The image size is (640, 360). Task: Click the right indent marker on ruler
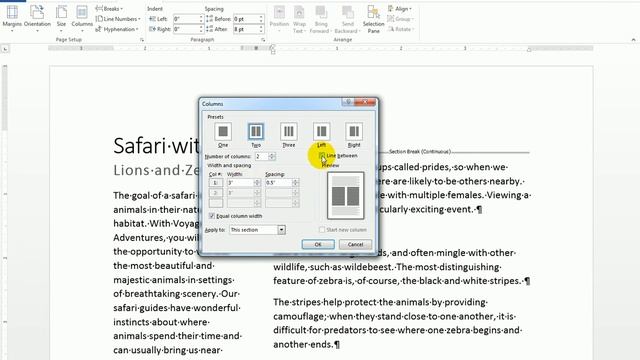[529, 49]
